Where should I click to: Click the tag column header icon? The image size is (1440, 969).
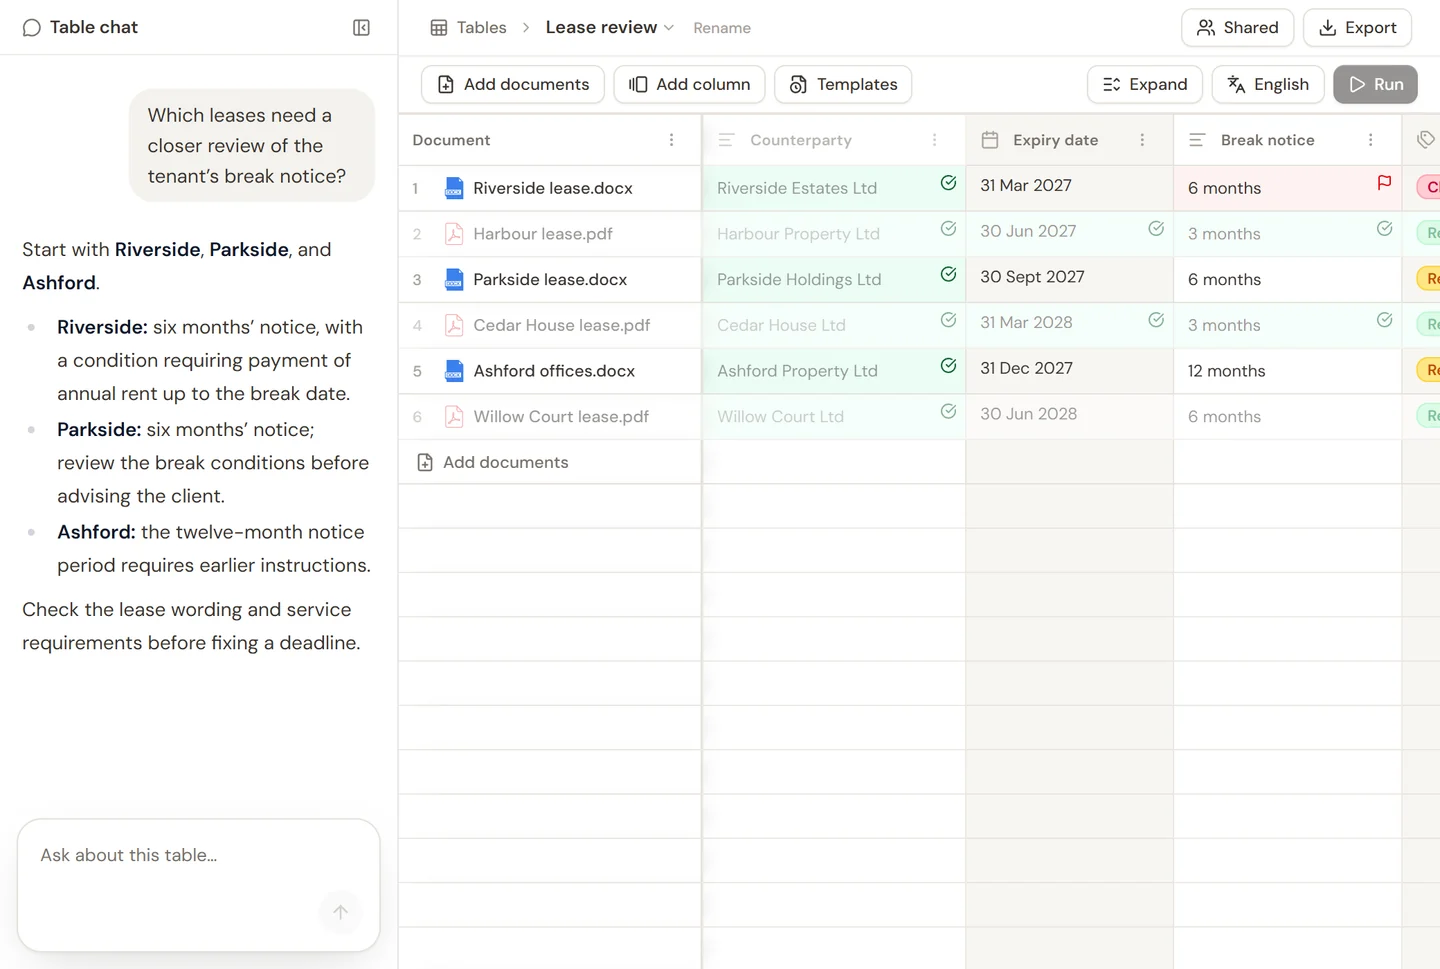coord(1425,140)
